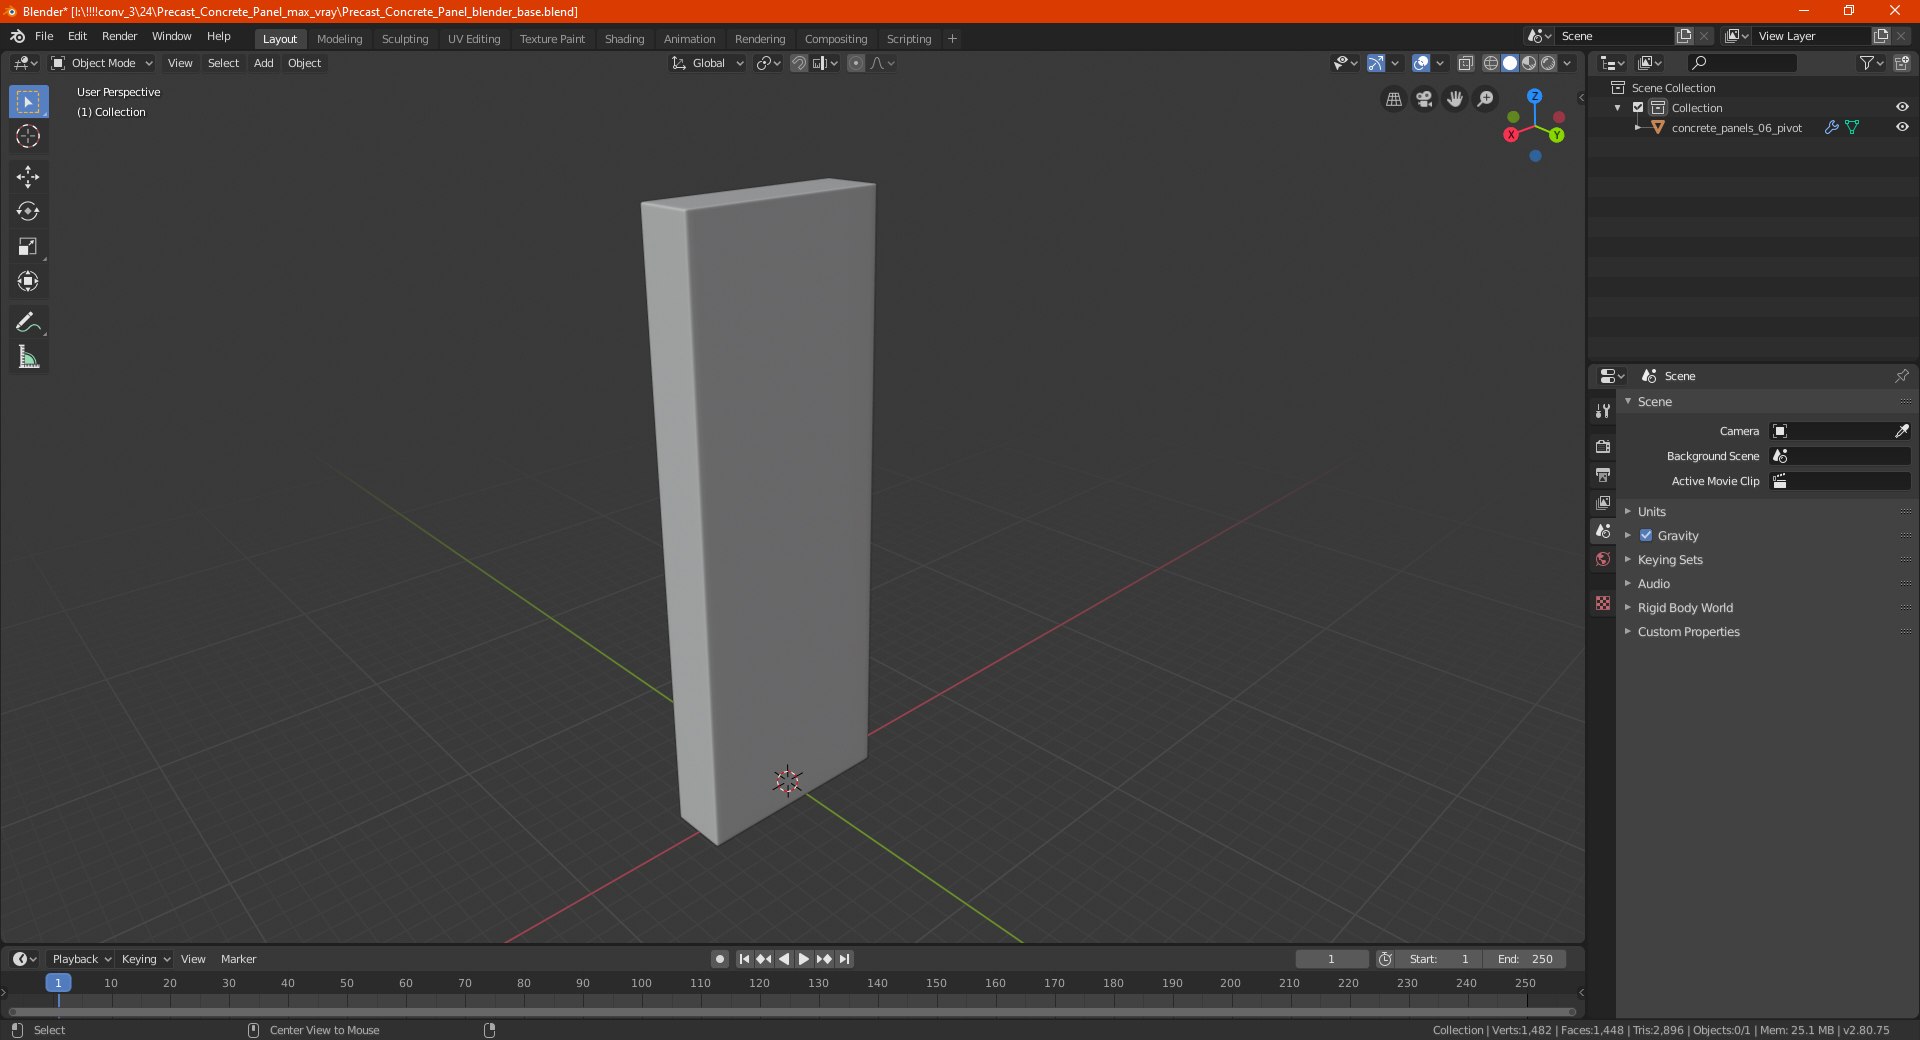
Task: Choose the Move tool
Action: 28,177
